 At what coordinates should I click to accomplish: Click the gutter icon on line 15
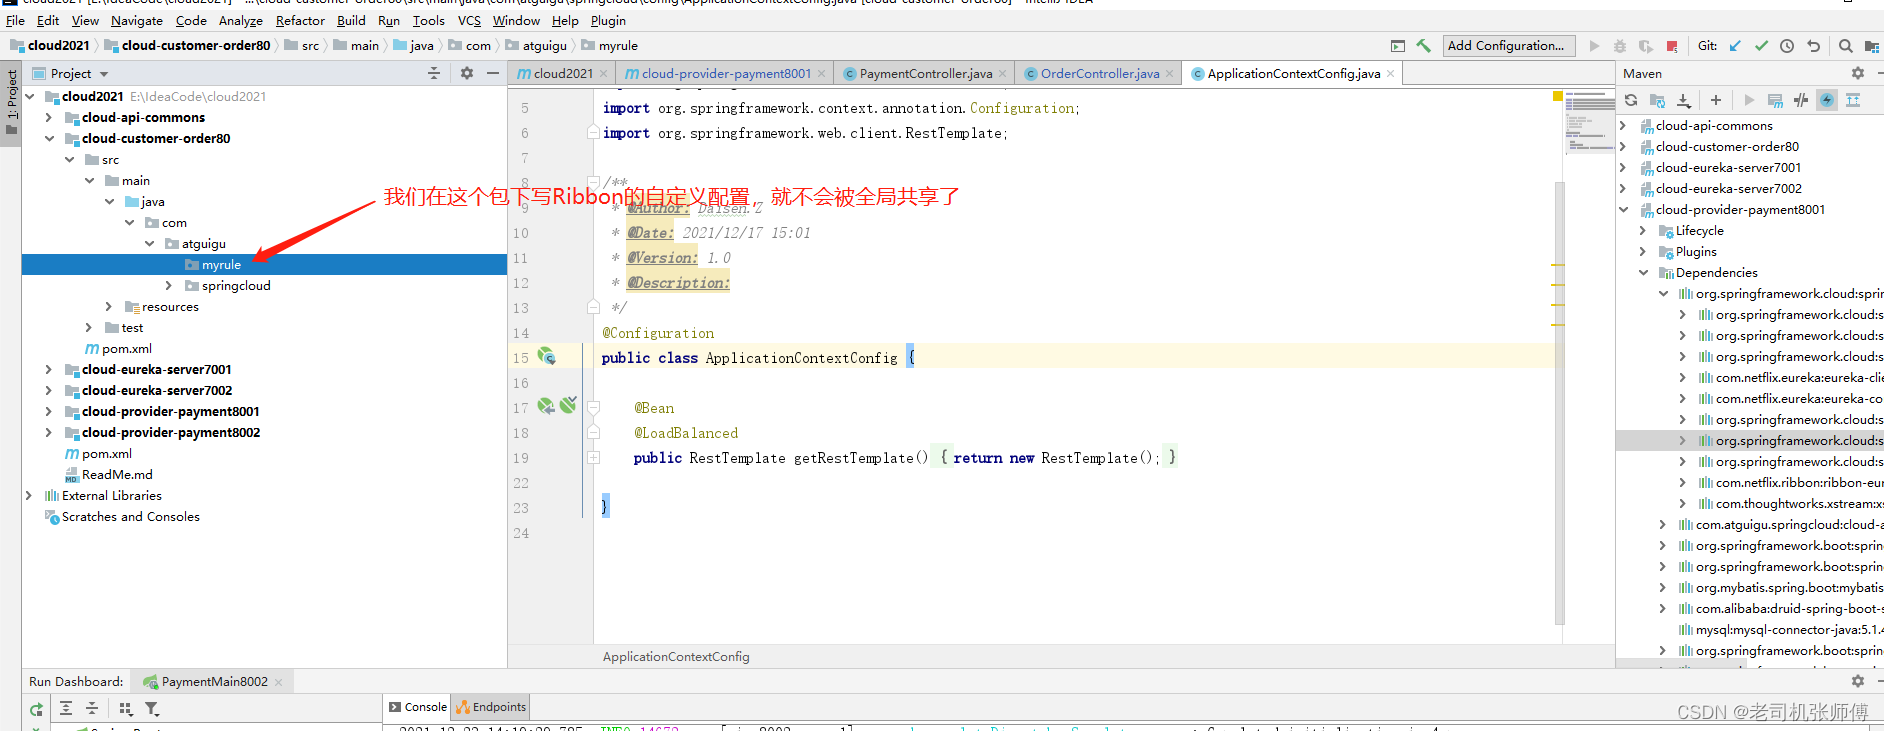(547, 356)
